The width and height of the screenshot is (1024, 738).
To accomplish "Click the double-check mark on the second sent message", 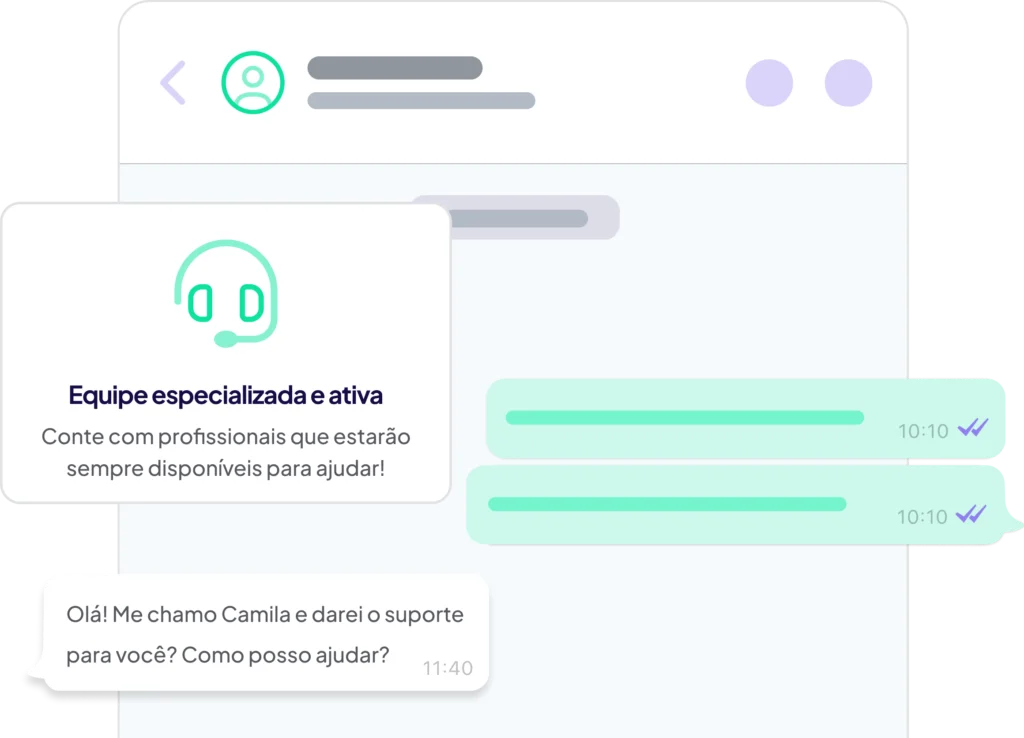I will point(970,515).
